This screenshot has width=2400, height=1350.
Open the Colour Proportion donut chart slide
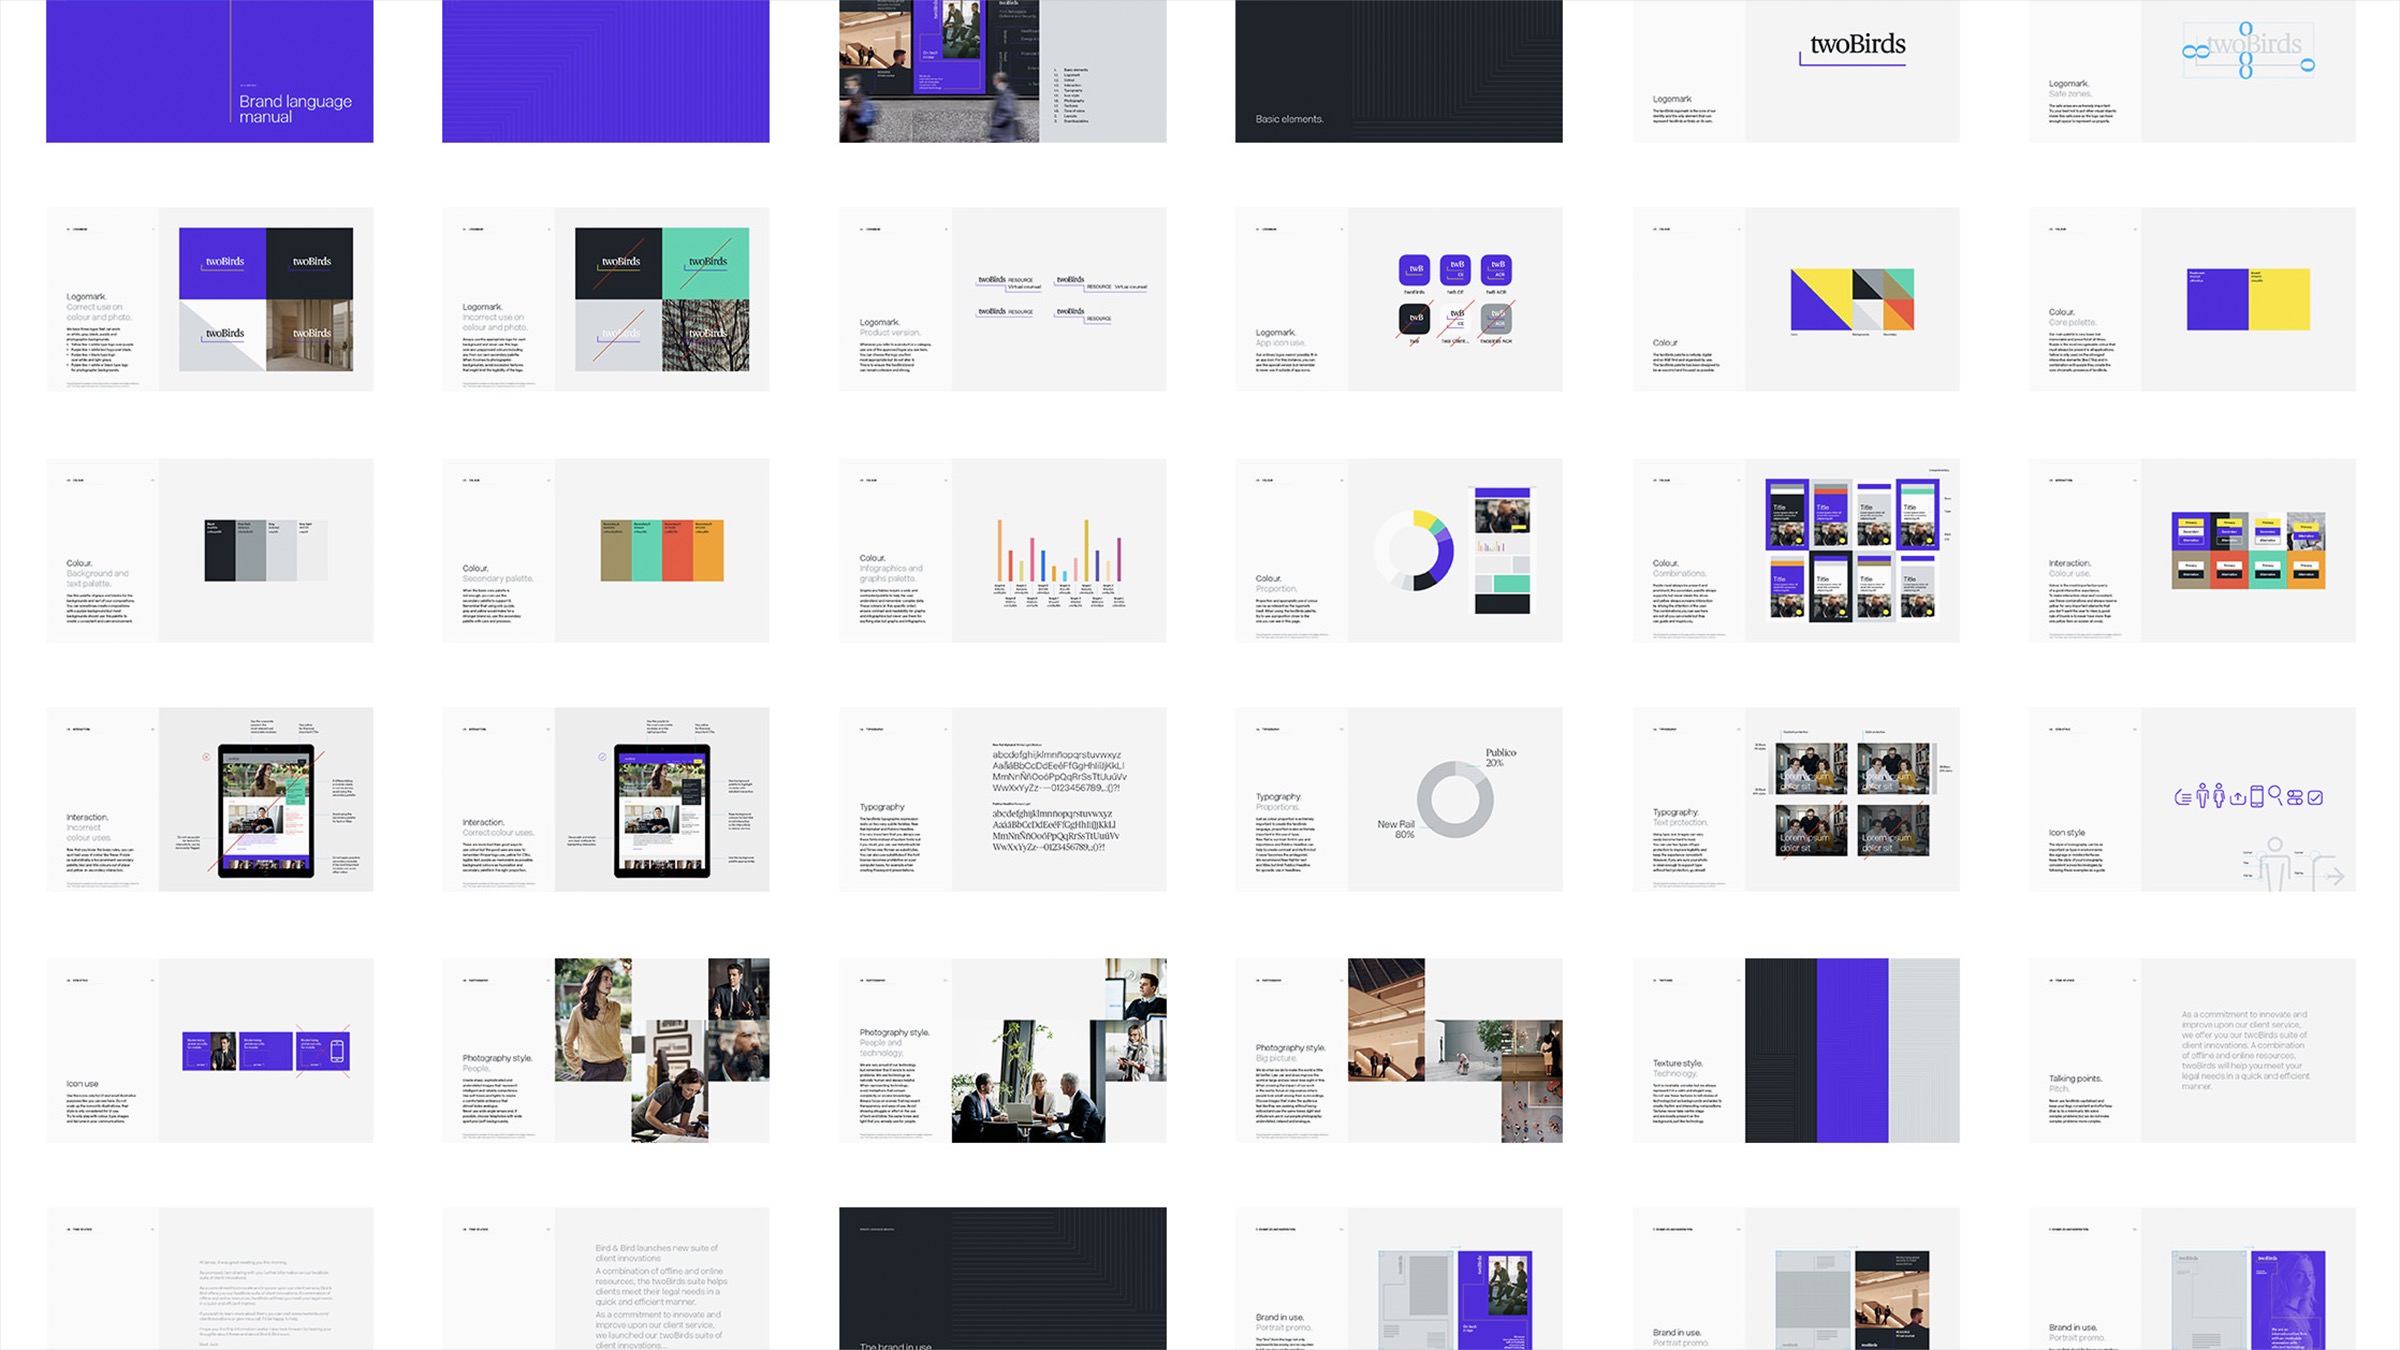[x=1398, y=550]
